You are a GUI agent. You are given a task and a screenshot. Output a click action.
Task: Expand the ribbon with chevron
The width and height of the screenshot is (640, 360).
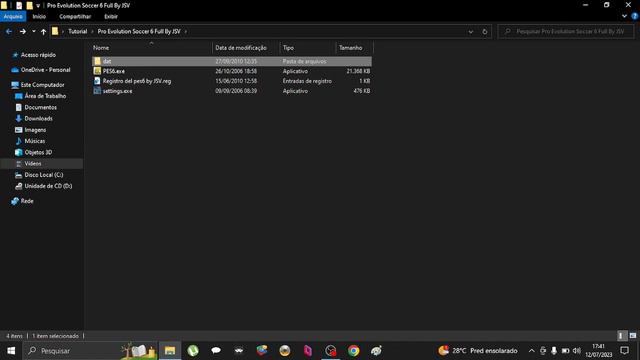(x=624, y=16)
